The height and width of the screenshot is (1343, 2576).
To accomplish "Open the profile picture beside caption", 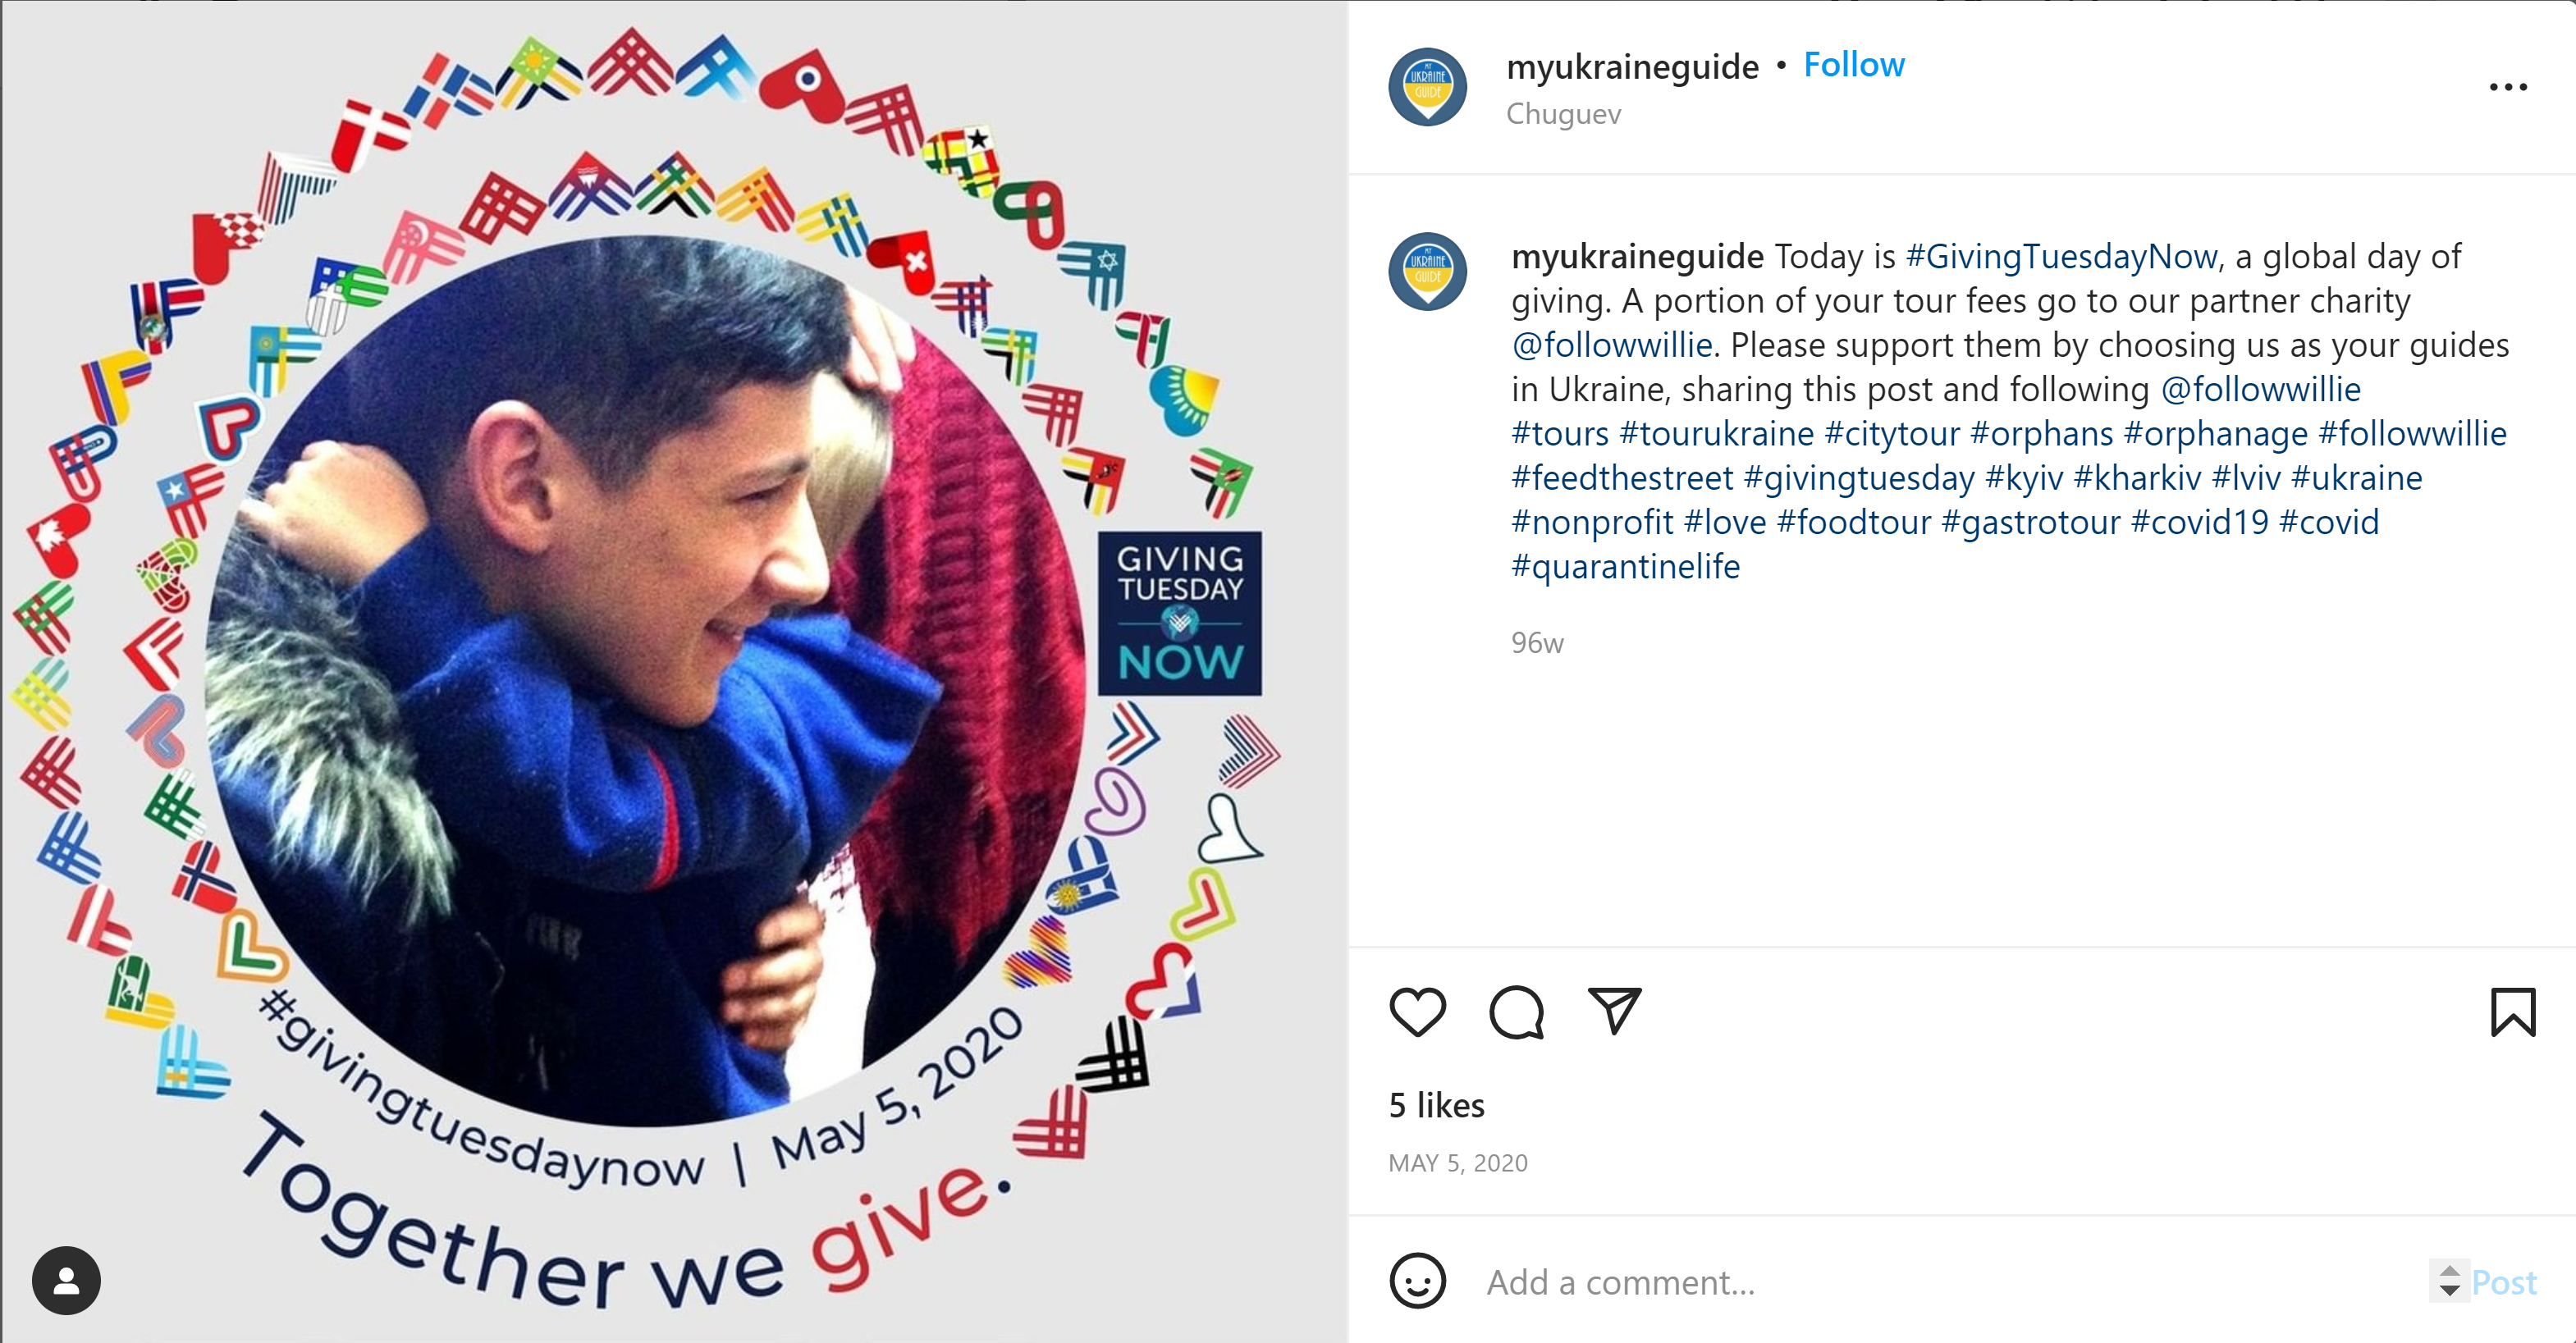I will 1427,272.
